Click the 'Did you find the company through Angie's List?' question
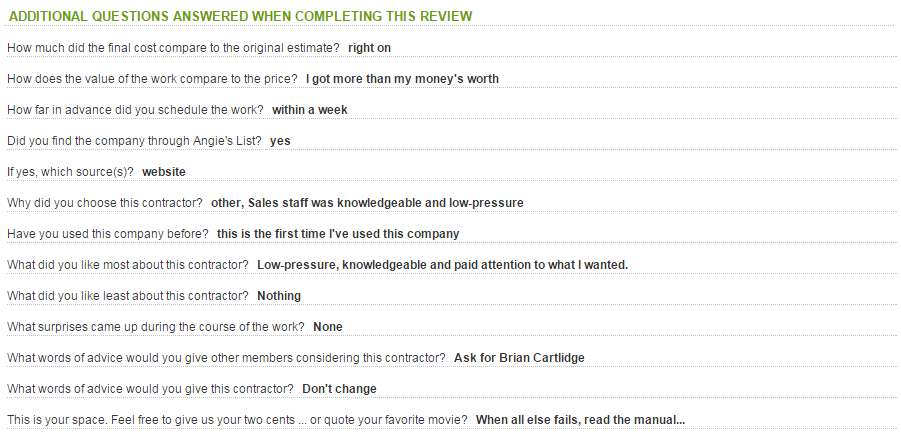Screen dimensions: 901x440 click(134, 141)
